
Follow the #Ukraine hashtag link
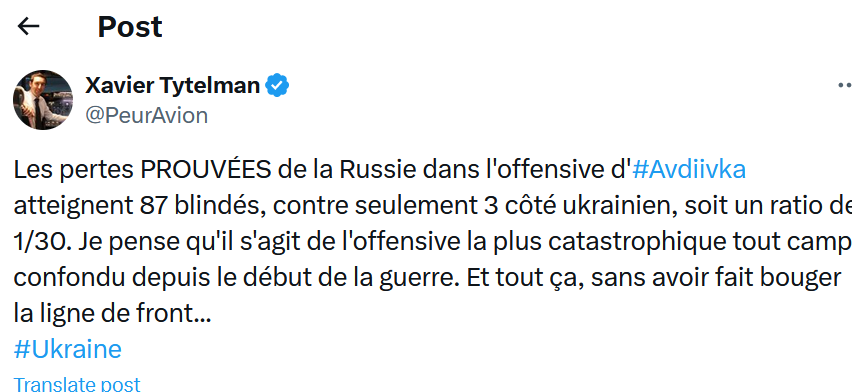pos(67,350)
